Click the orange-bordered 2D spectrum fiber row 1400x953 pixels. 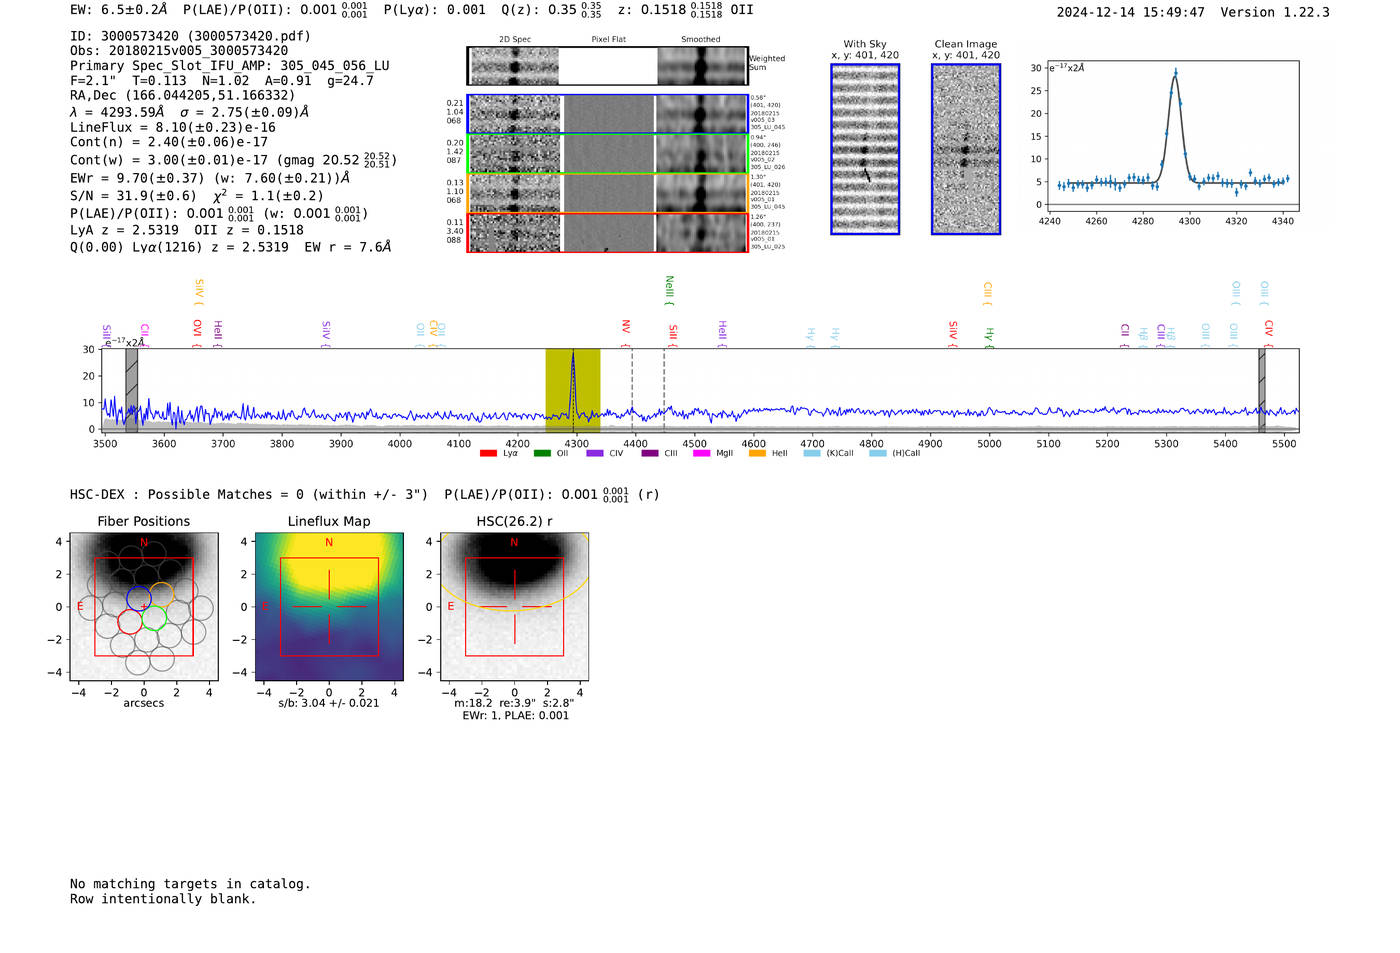pyautogui.click(x=608, y=193)
